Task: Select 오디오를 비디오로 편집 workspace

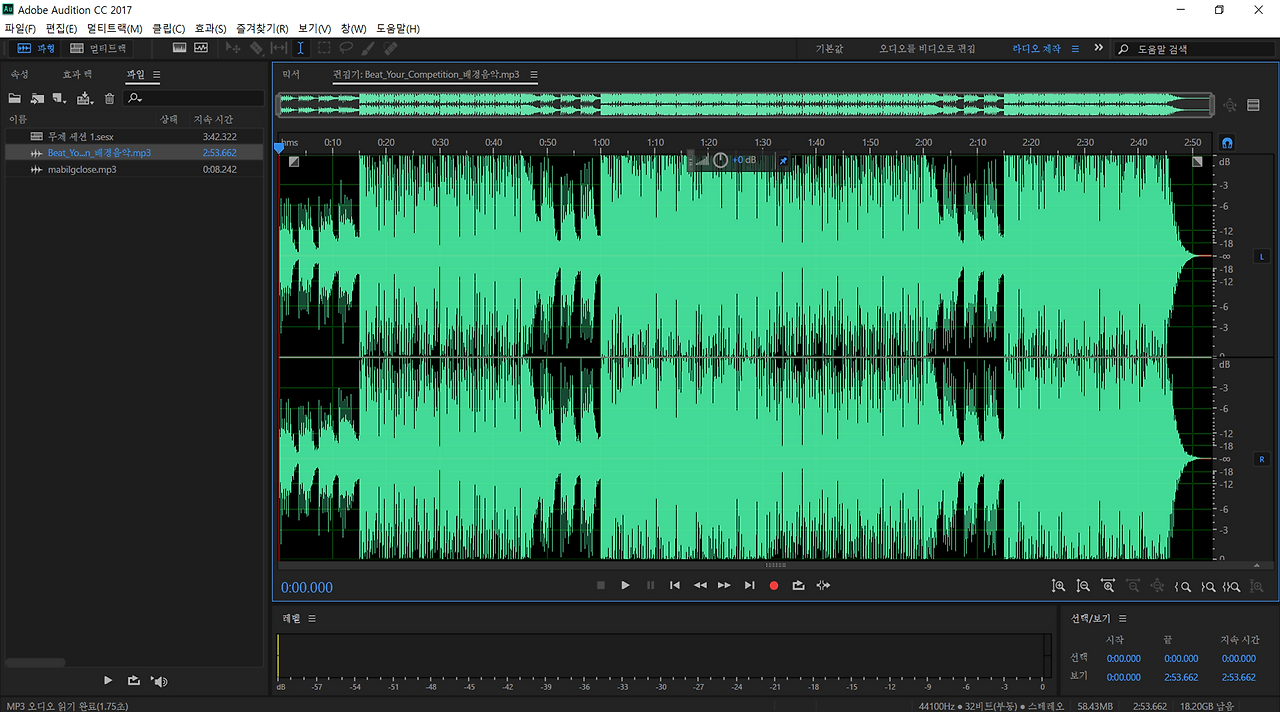Action: [x=927, y=48]
